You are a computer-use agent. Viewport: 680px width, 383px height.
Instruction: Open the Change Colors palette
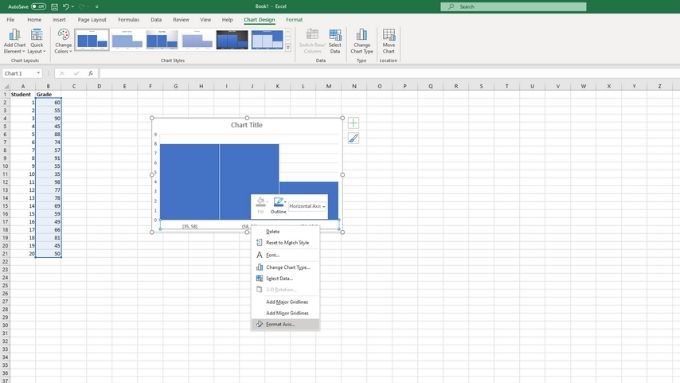click(x=63, y=41)
